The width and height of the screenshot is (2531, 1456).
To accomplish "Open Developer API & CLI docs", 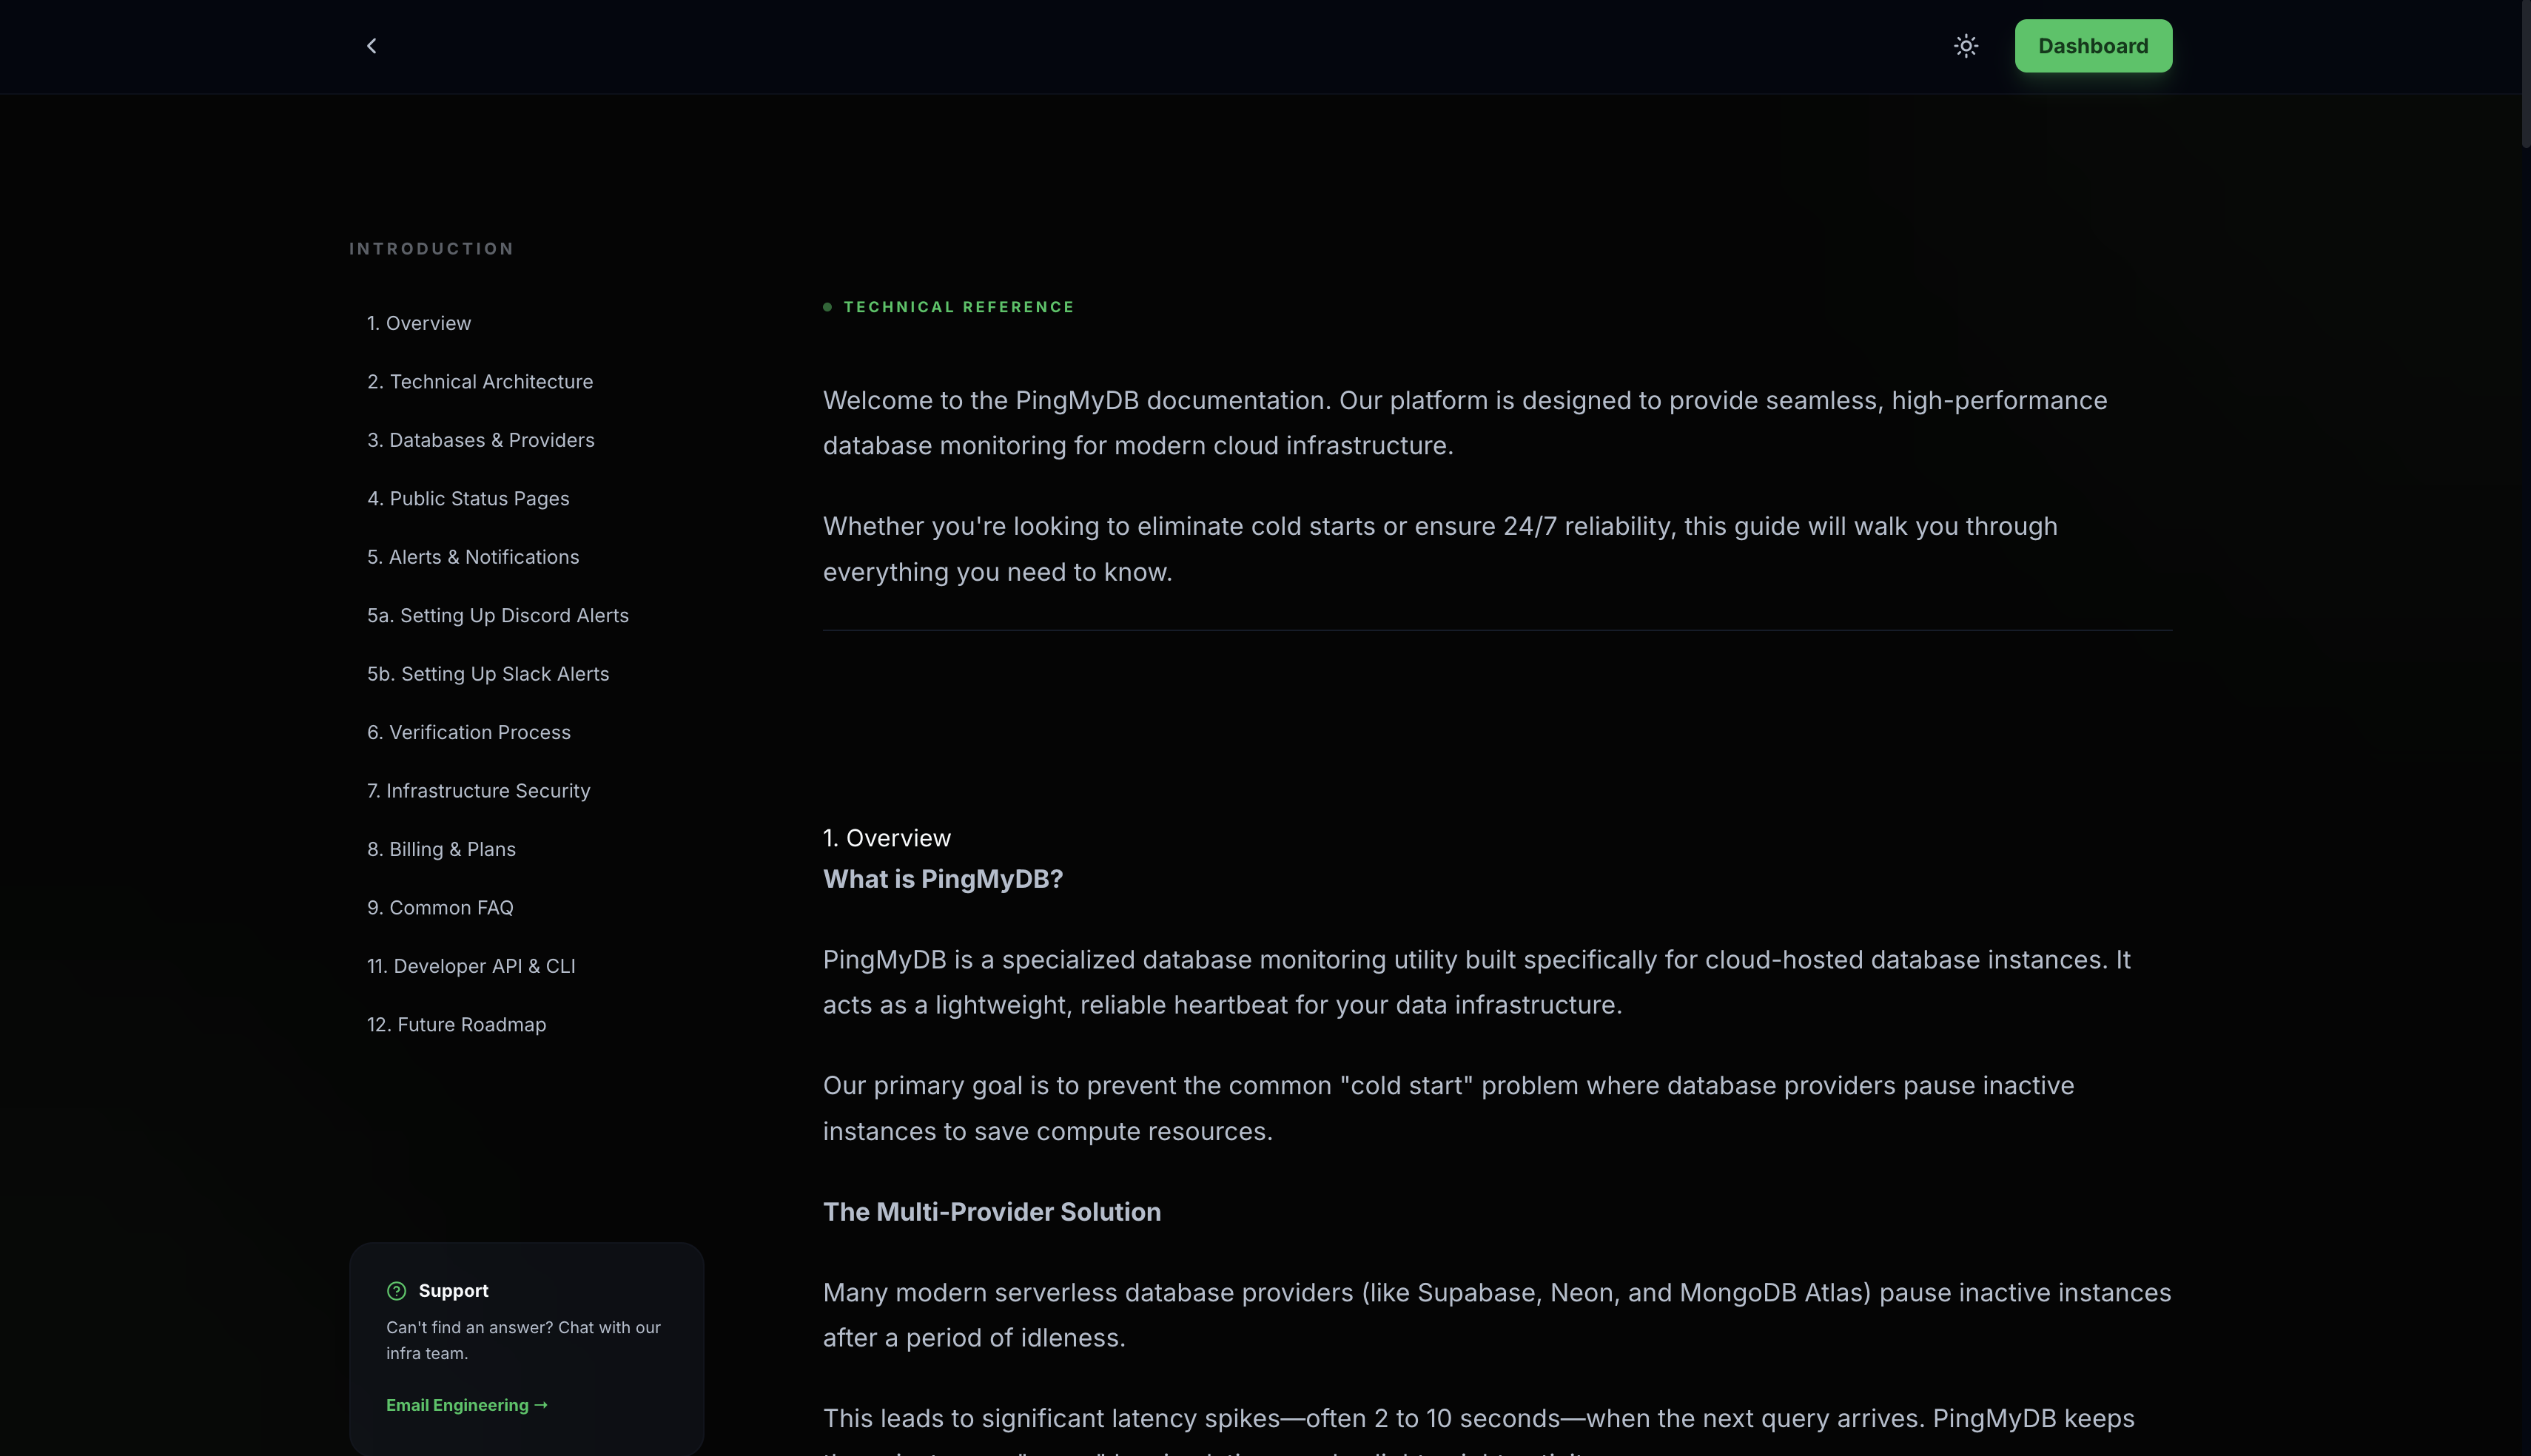I will tap(470, 966).
